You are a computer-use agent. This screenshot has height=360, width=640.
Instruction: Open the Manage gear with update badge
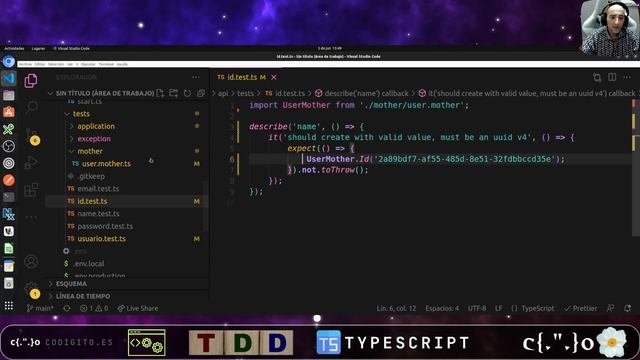[x=32, y=290]
